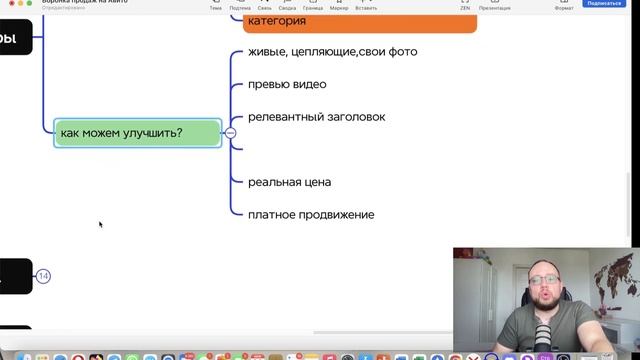Click the Сводка summary tool
This screenshot has width=640, height=360.
tap(287, 5)
